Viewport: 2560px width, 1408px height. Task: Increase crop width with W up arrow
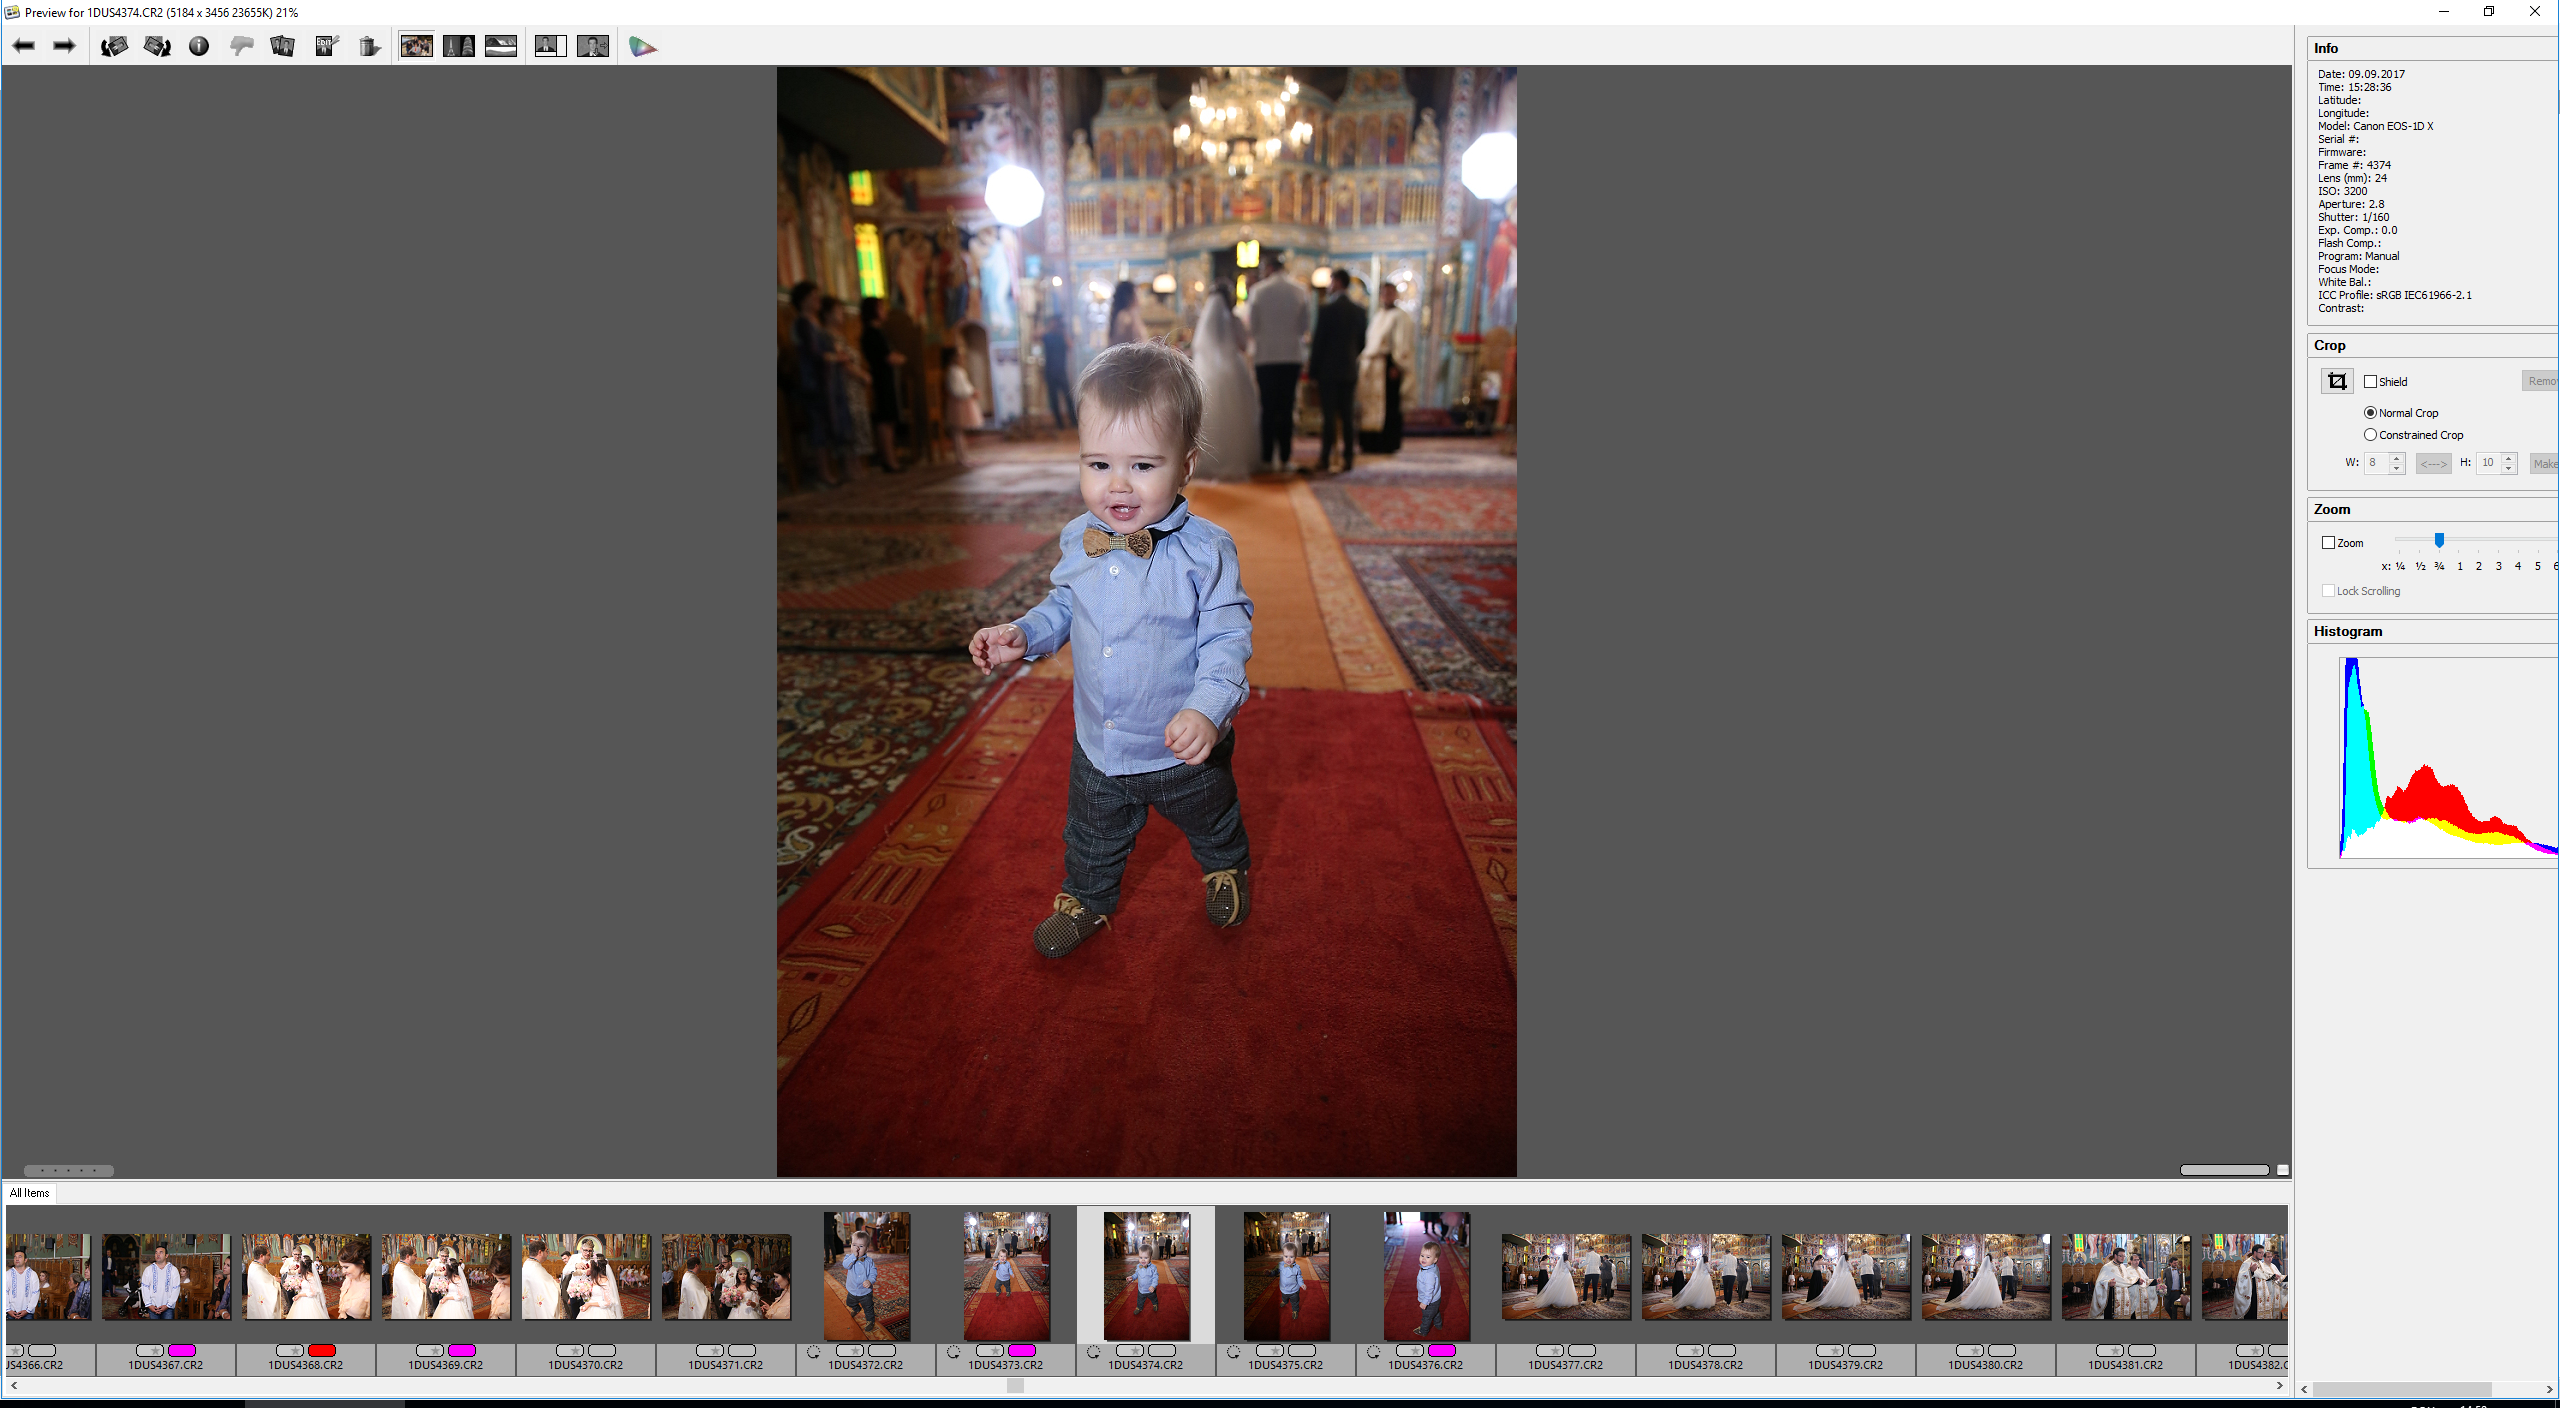[2396, 458]
